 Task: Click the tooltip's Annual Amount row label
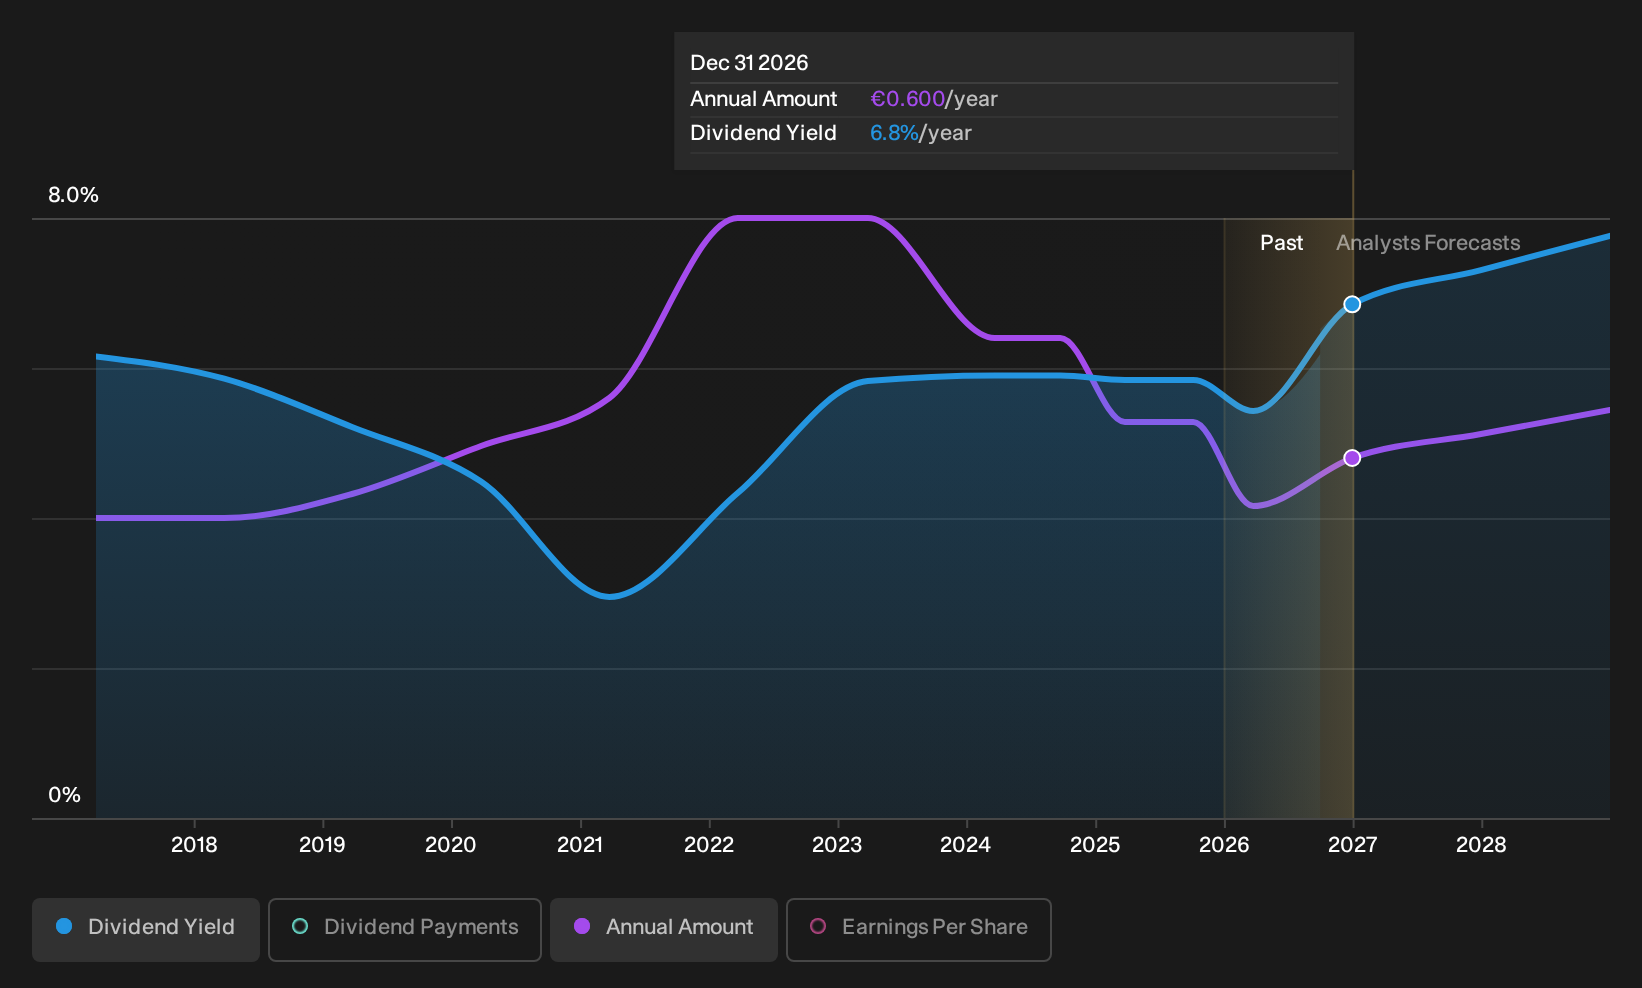coord(763,99)
